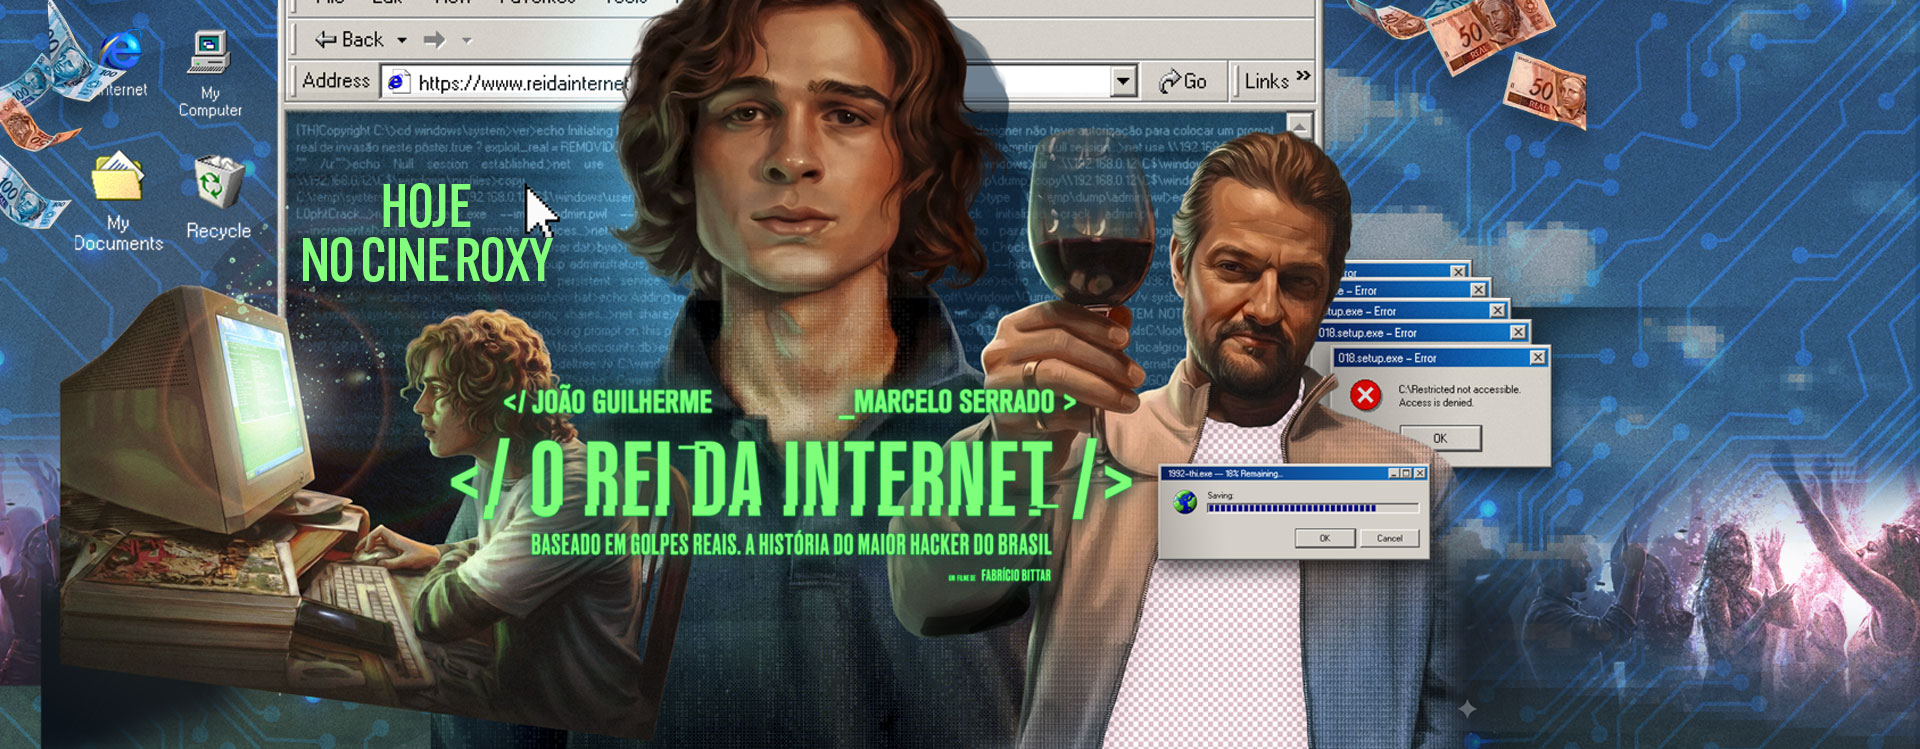Click OK in the Saving dialog
The image size is (1920, 749).
[1325, 538]
